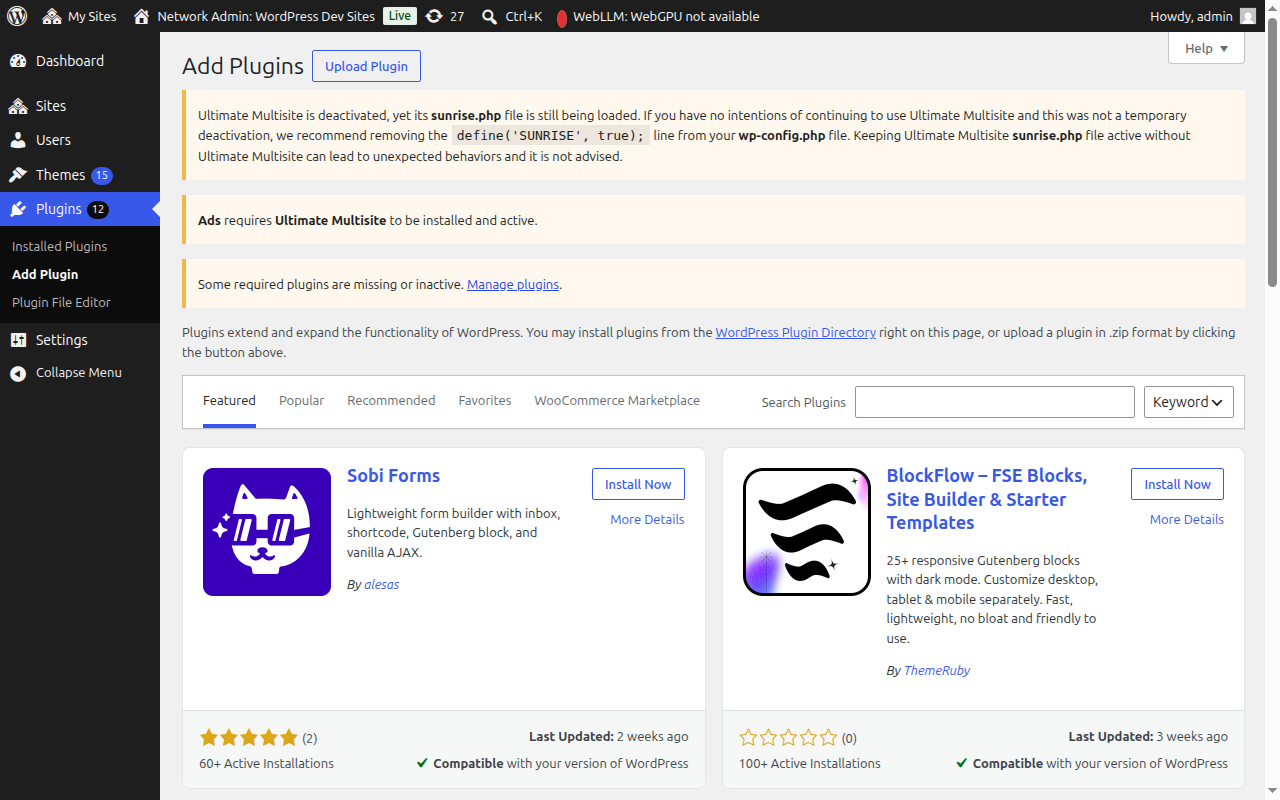Click the WebLLM red status indicator
Viewport: 1280px width, 800px height.
pos(562,17)
